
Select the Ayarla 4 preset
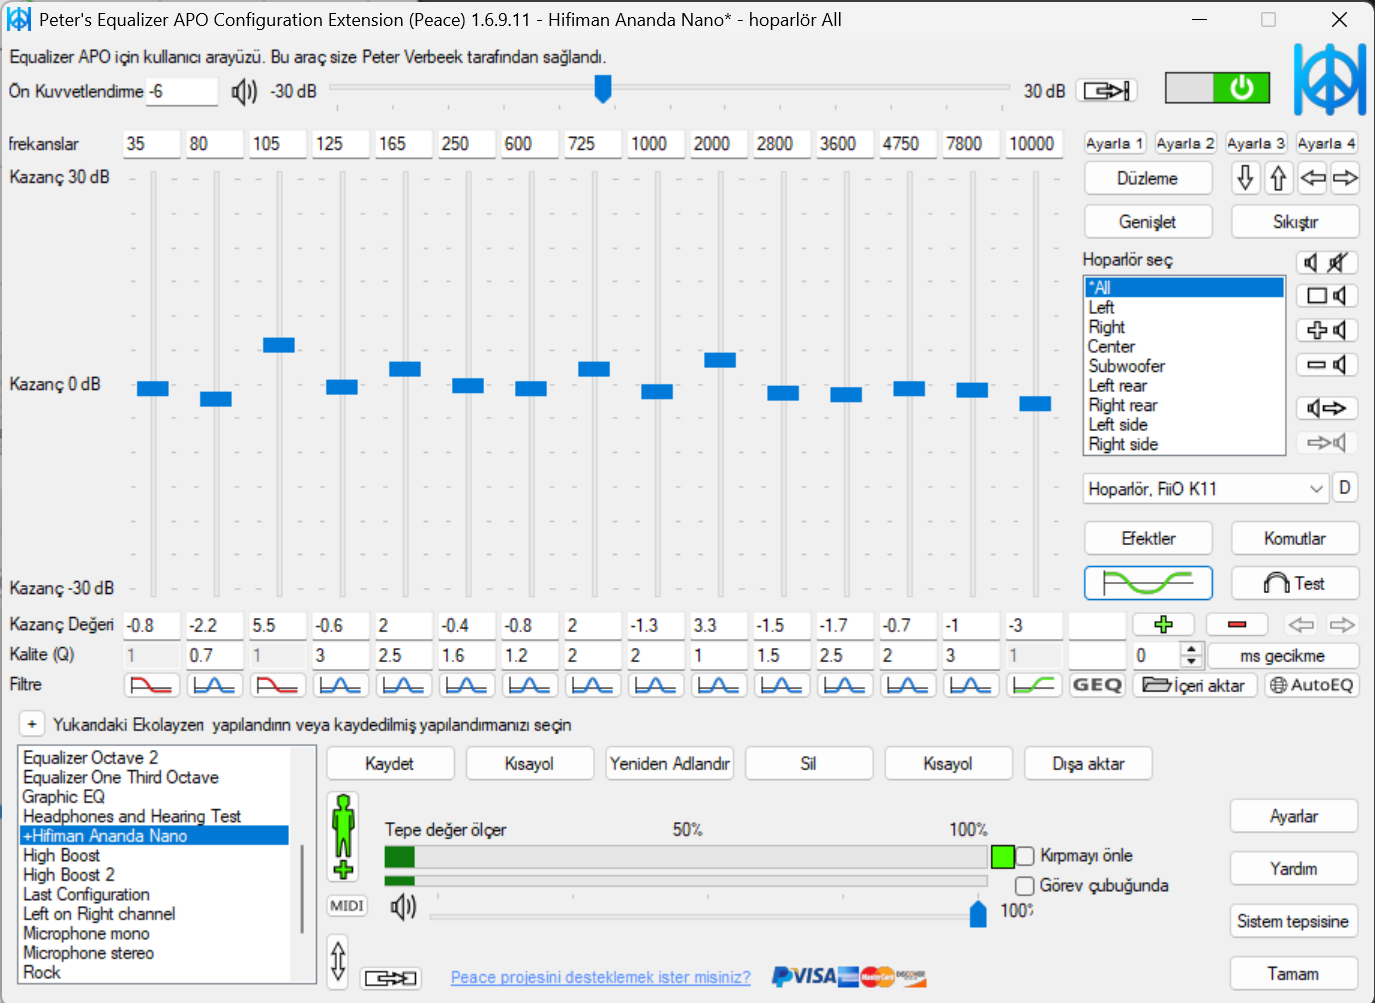(1327, 143)
